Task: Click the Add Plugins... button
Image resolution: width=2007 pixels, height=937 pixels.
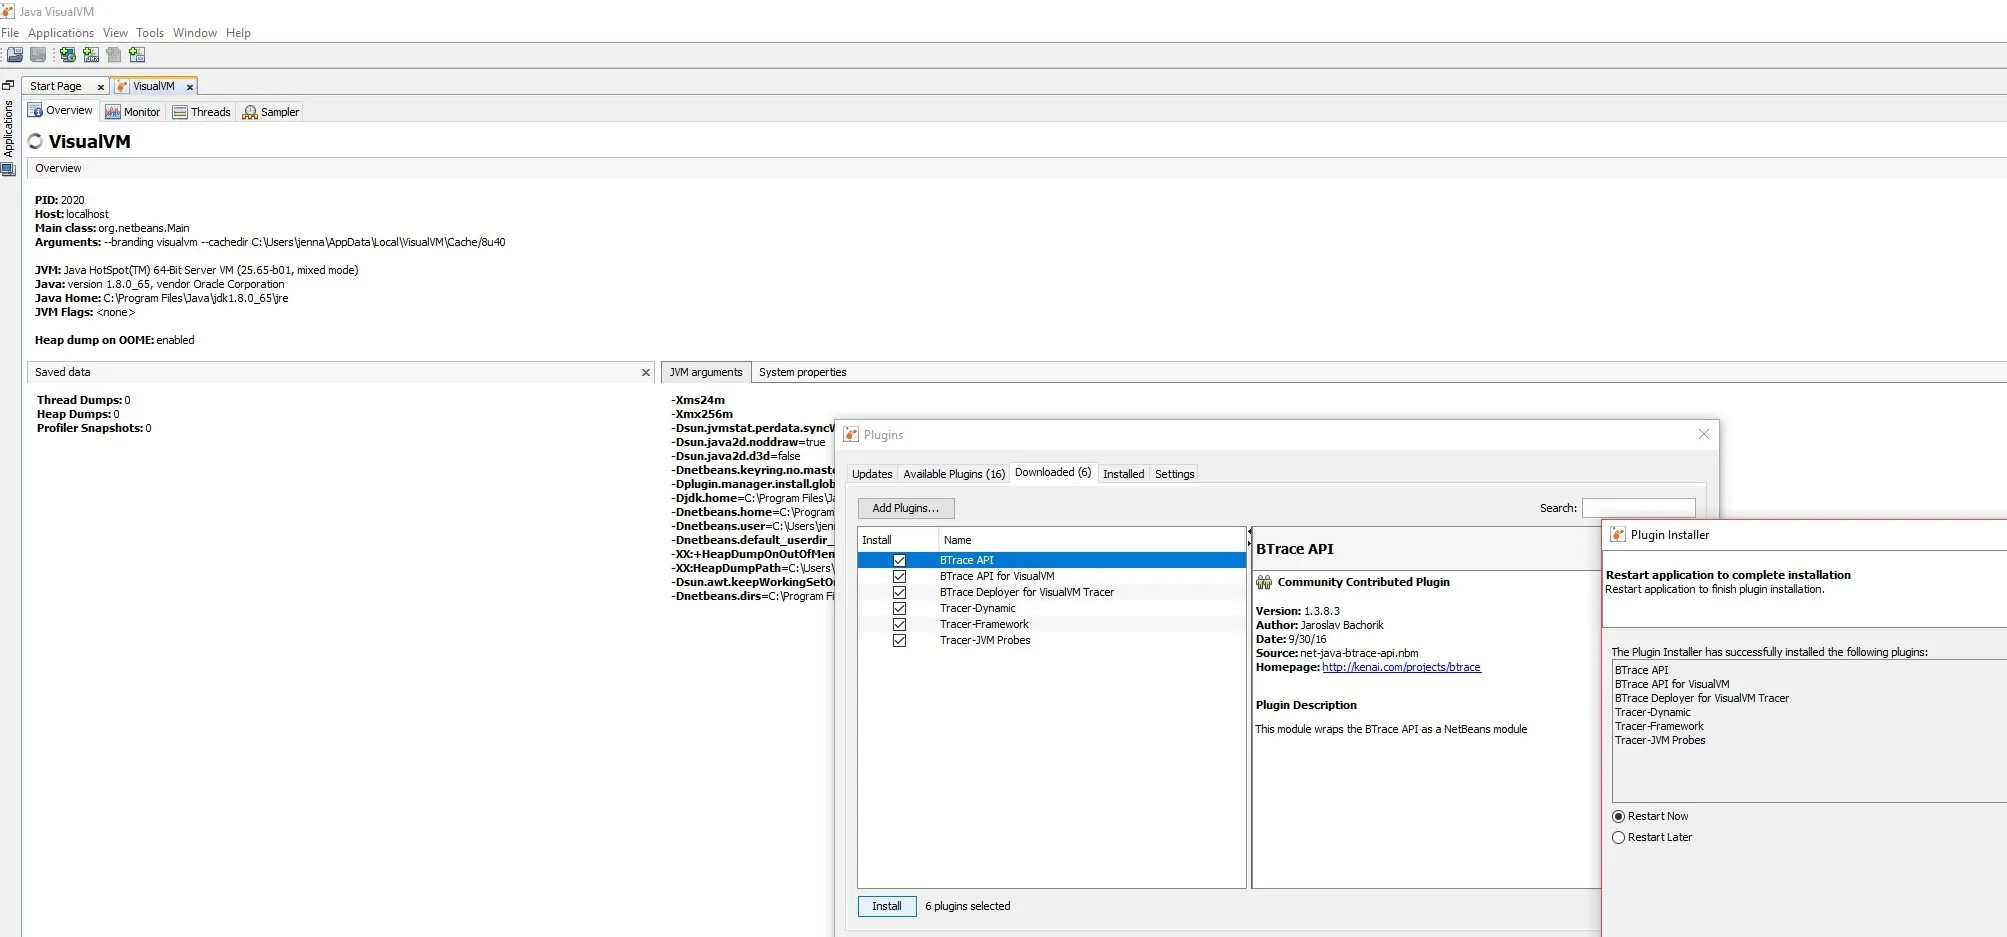Action: click(906, 508)
